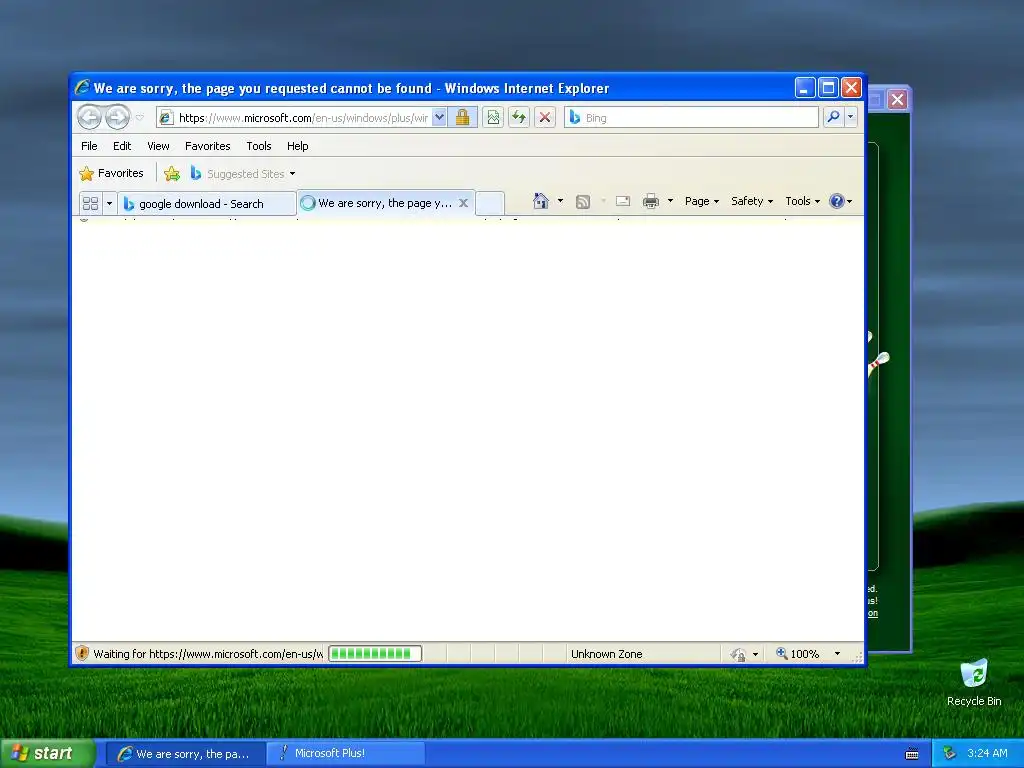Expand the Print options dropdown arrow
The width and height of the screenshot is (1024, 768).
[x=670, y=201]
